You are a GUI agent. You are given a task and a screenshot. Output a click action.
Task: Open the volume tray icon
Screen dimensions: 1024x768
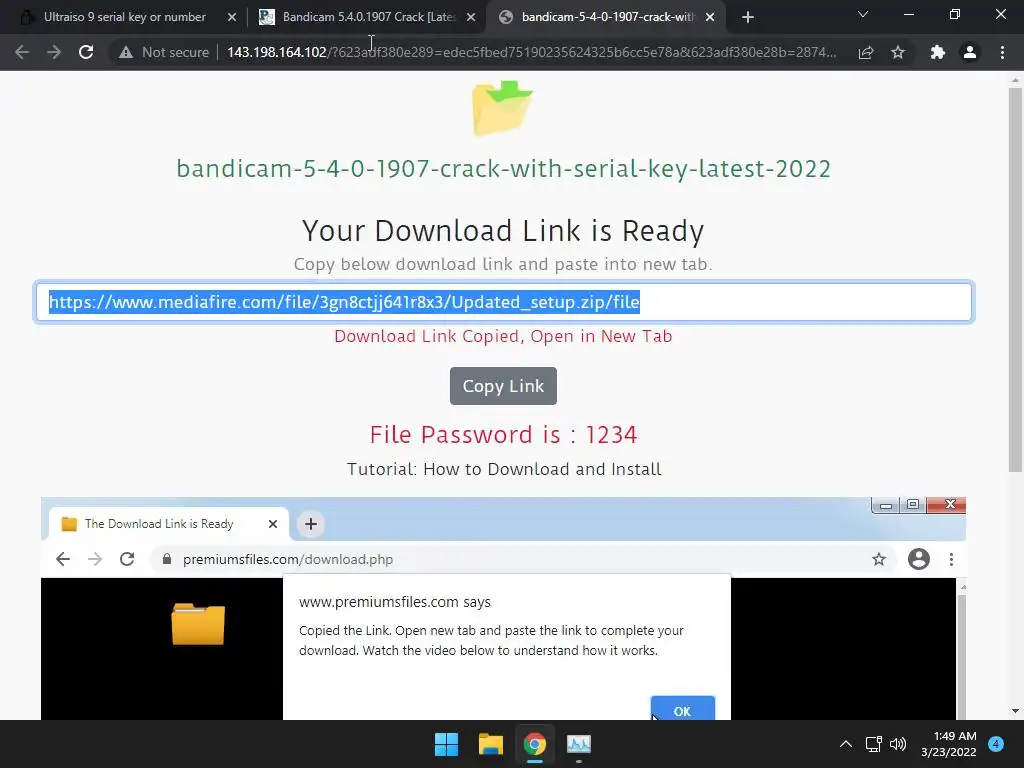pyautogui.click(x=899, y=744)
